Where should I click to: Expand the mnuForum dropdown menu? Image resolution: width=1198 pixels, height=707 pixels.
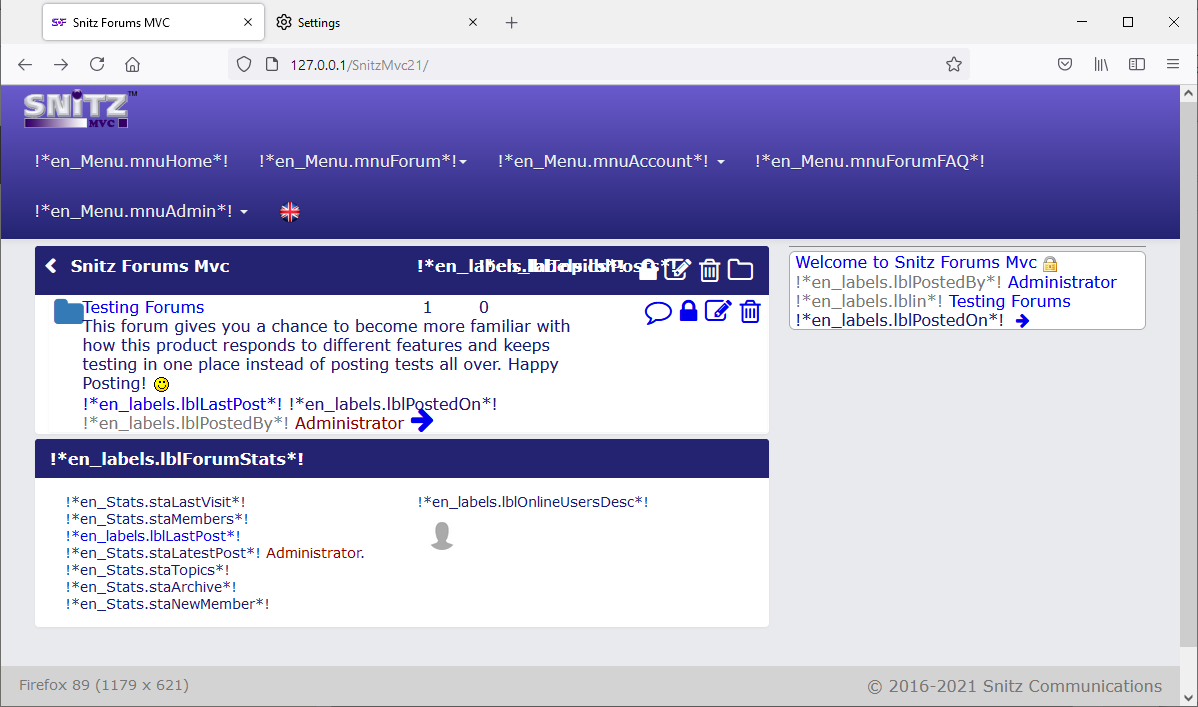coord(363,161)
